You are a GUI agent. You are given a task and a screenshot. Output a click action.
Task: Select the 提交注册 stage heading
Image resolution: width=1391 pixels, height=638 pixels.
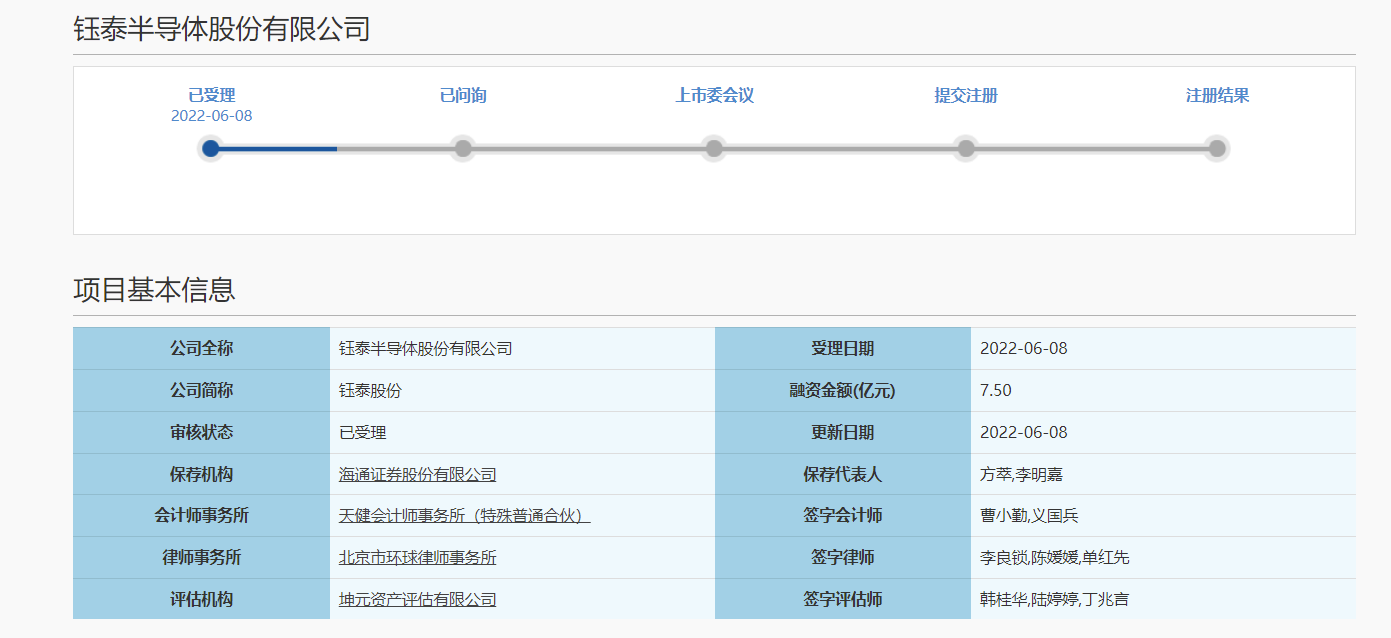965,94
